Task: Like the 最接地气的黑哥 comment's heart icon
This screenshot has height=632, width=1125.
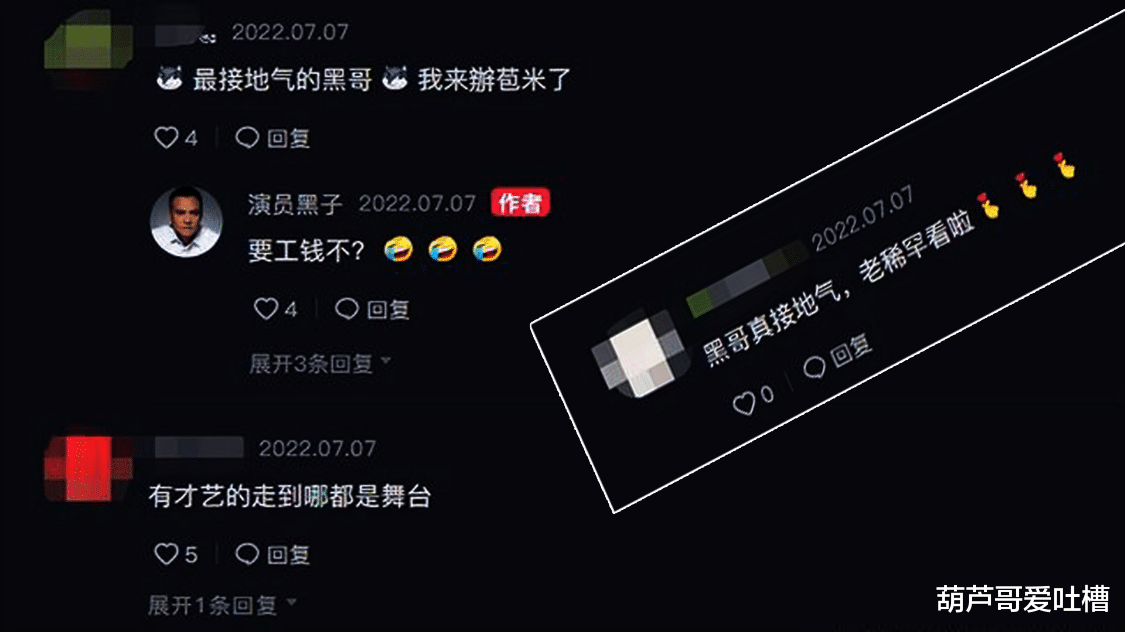Action: tap(166, 138)
